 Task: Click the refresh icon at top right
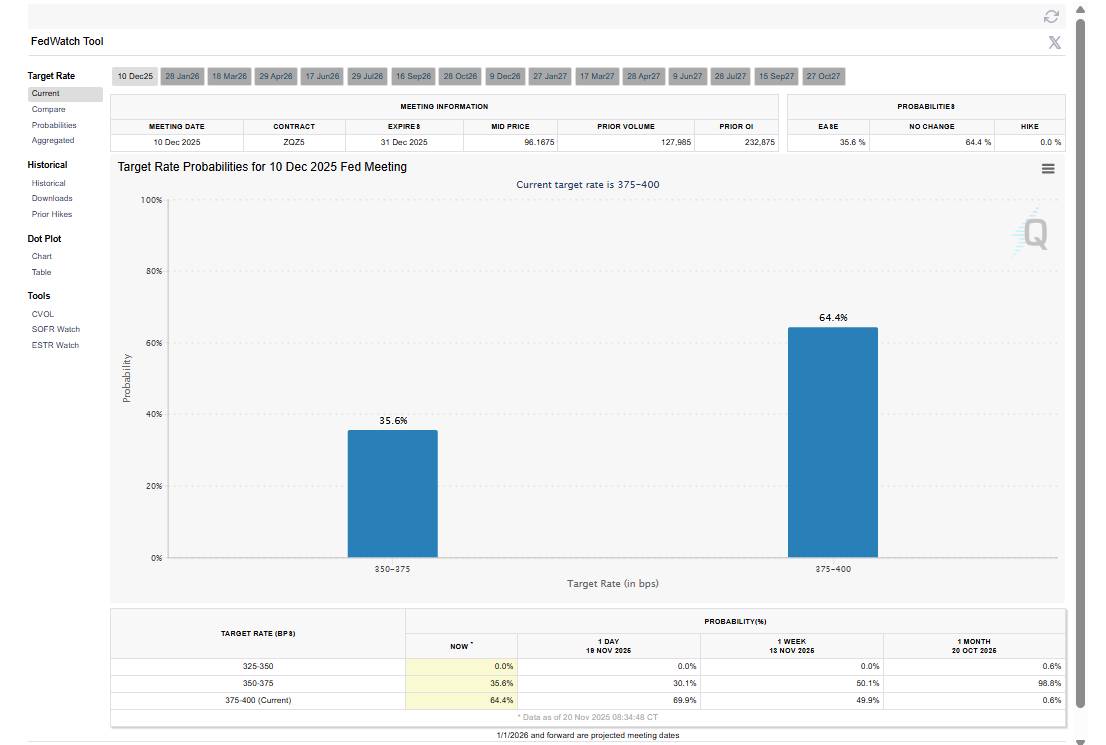click(1051, 16)
